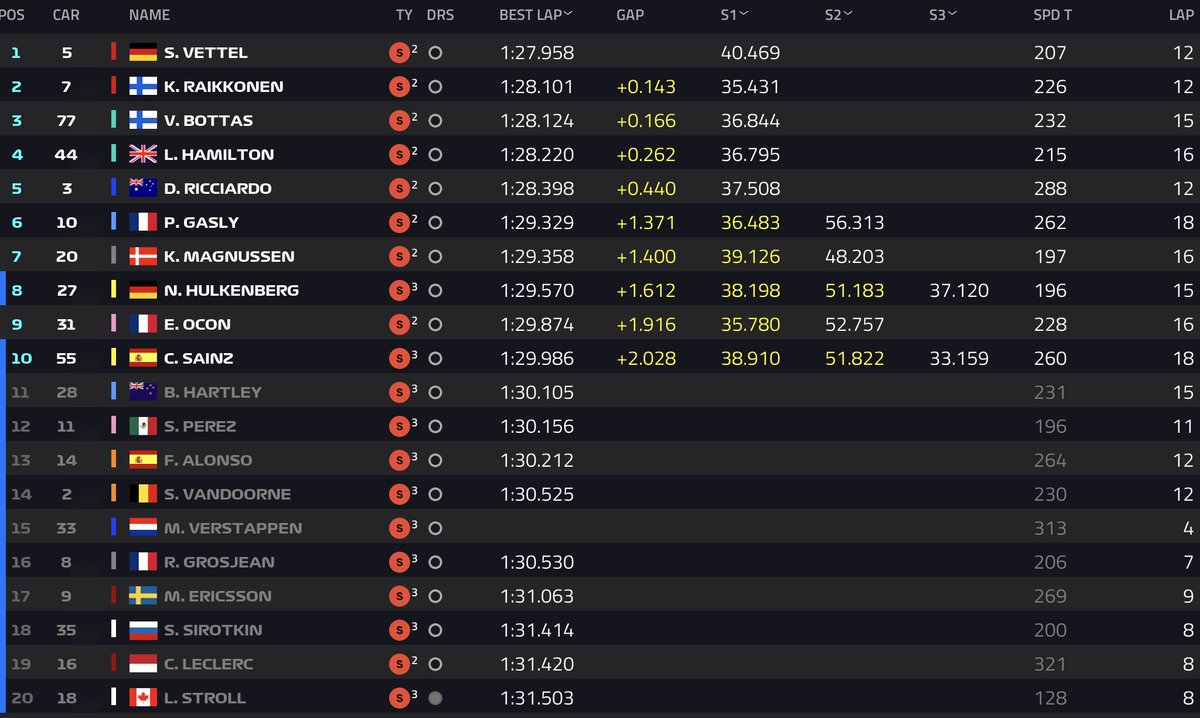Click the Australian flag beside D. Ricciardo
Screen dimensions: 1200x718
tap(143, 189)
